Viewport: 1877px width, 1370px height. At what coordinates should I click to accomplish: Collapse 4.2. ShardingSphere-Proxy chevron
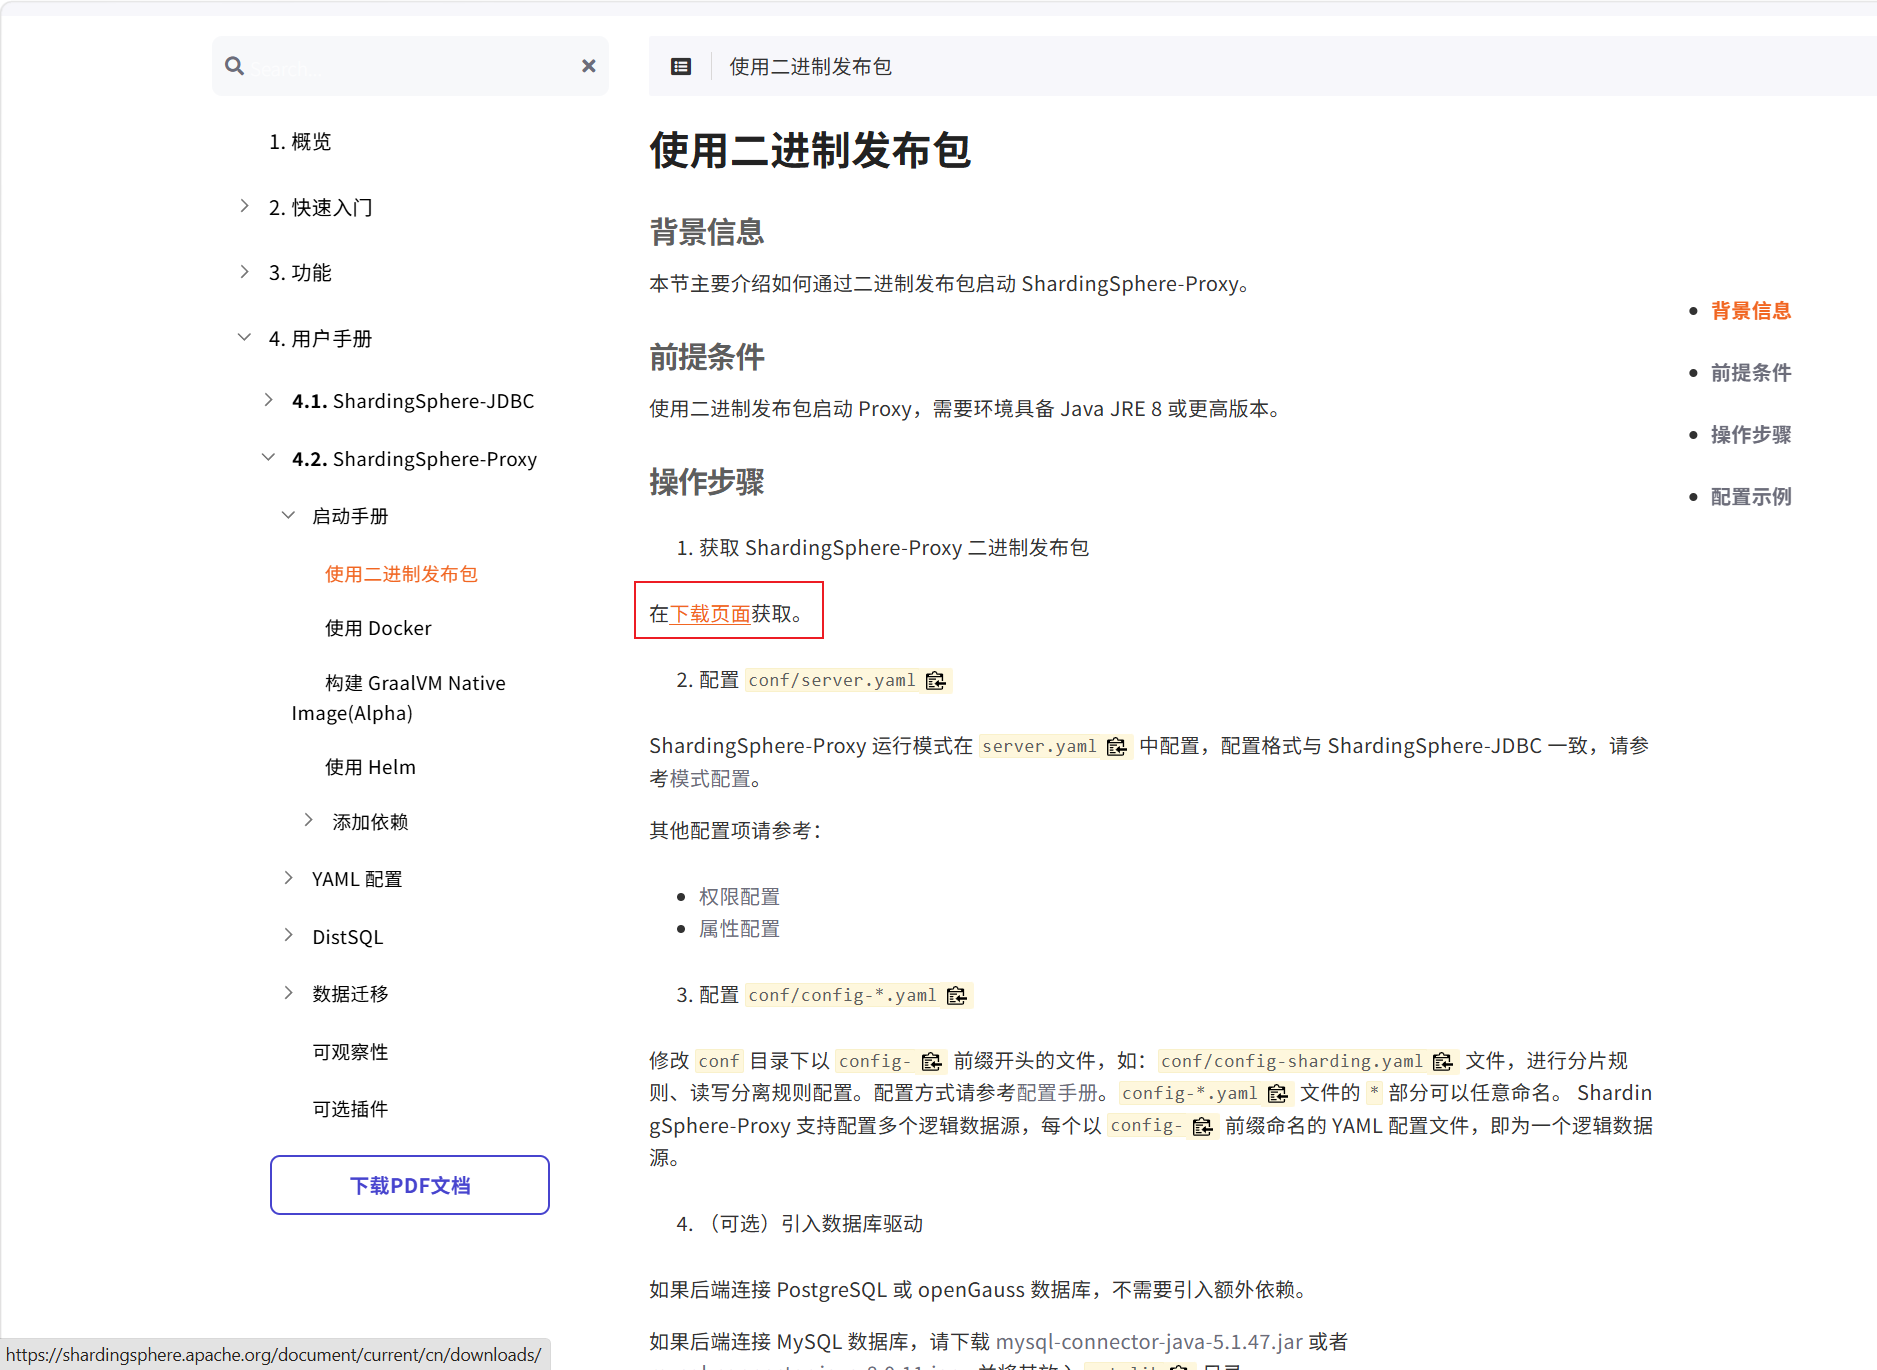click(269, 458)
